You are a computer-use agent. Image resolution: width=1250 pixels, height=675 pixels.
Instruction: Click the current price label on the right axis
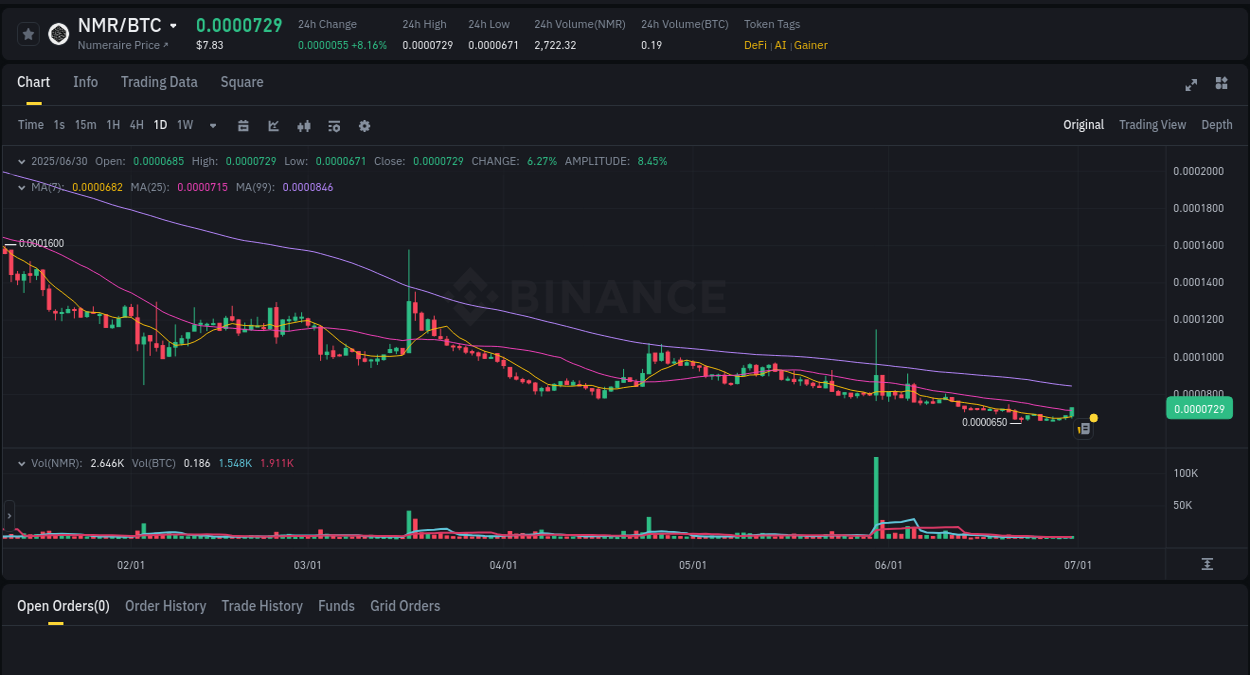(1199, 408)
